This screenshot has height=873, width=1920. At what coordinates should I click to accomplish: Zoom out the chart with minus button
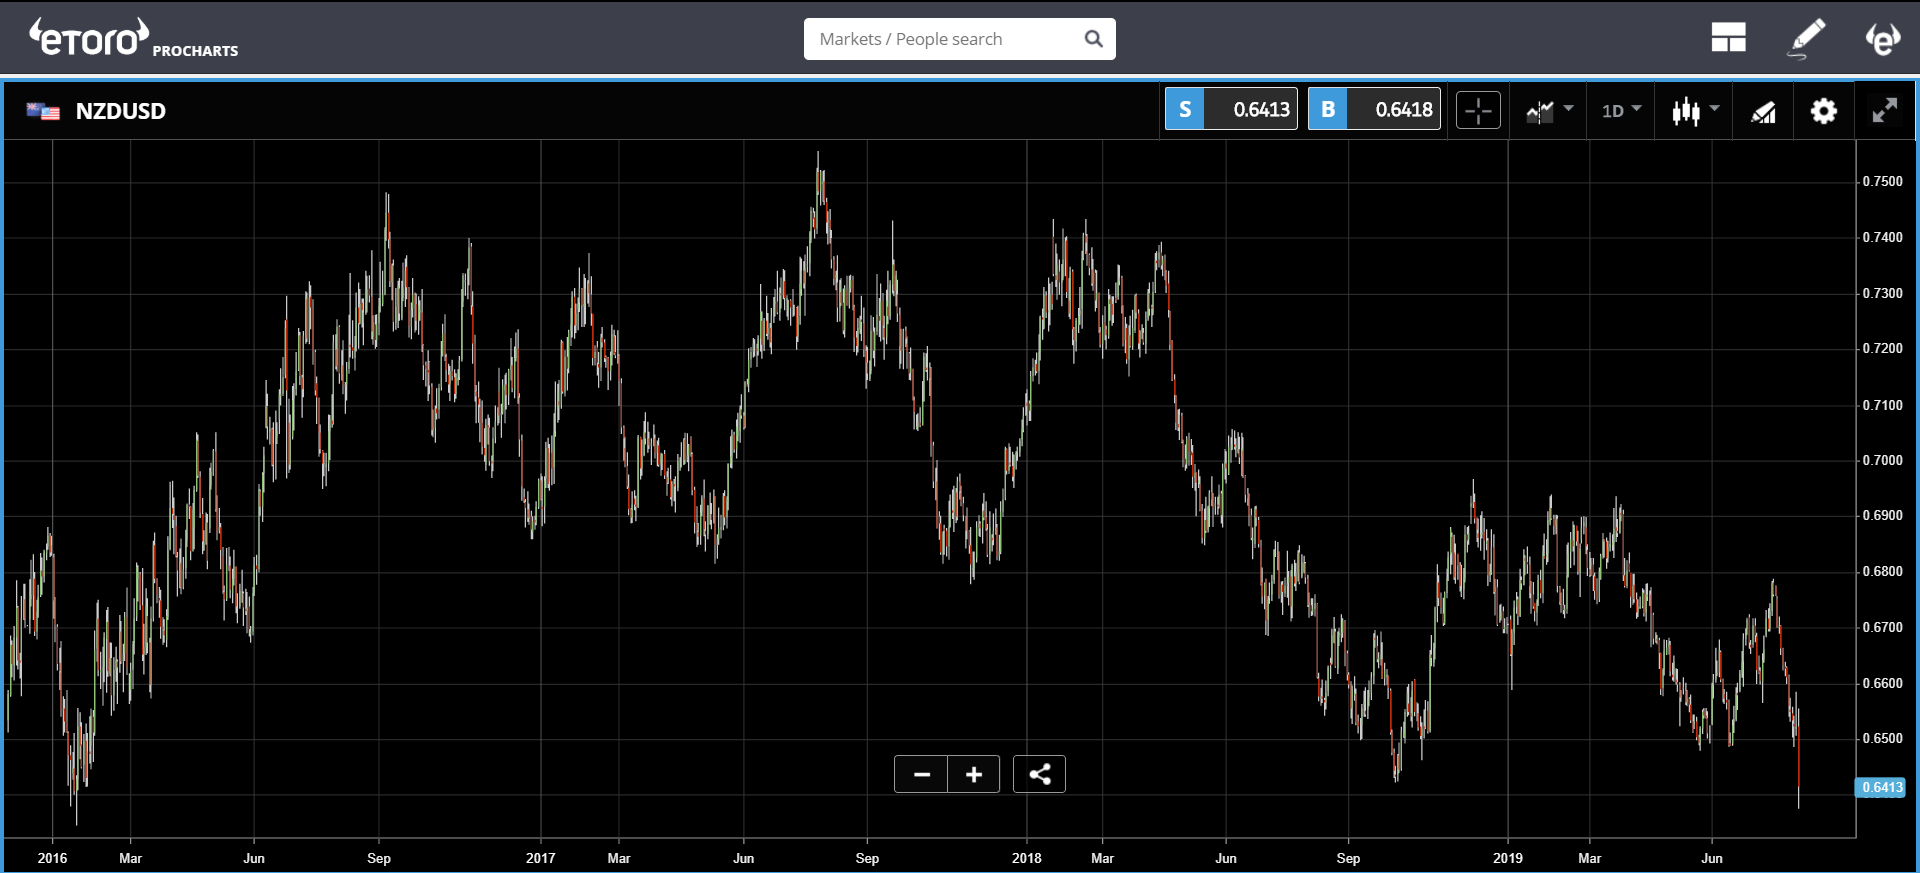coord(921,774)
